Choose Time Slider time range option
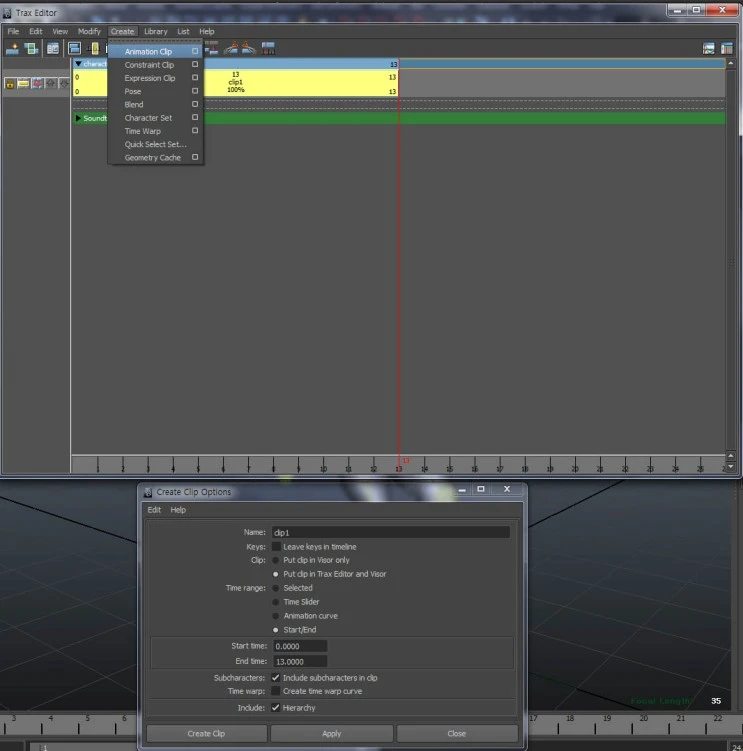 coord(275,602)
